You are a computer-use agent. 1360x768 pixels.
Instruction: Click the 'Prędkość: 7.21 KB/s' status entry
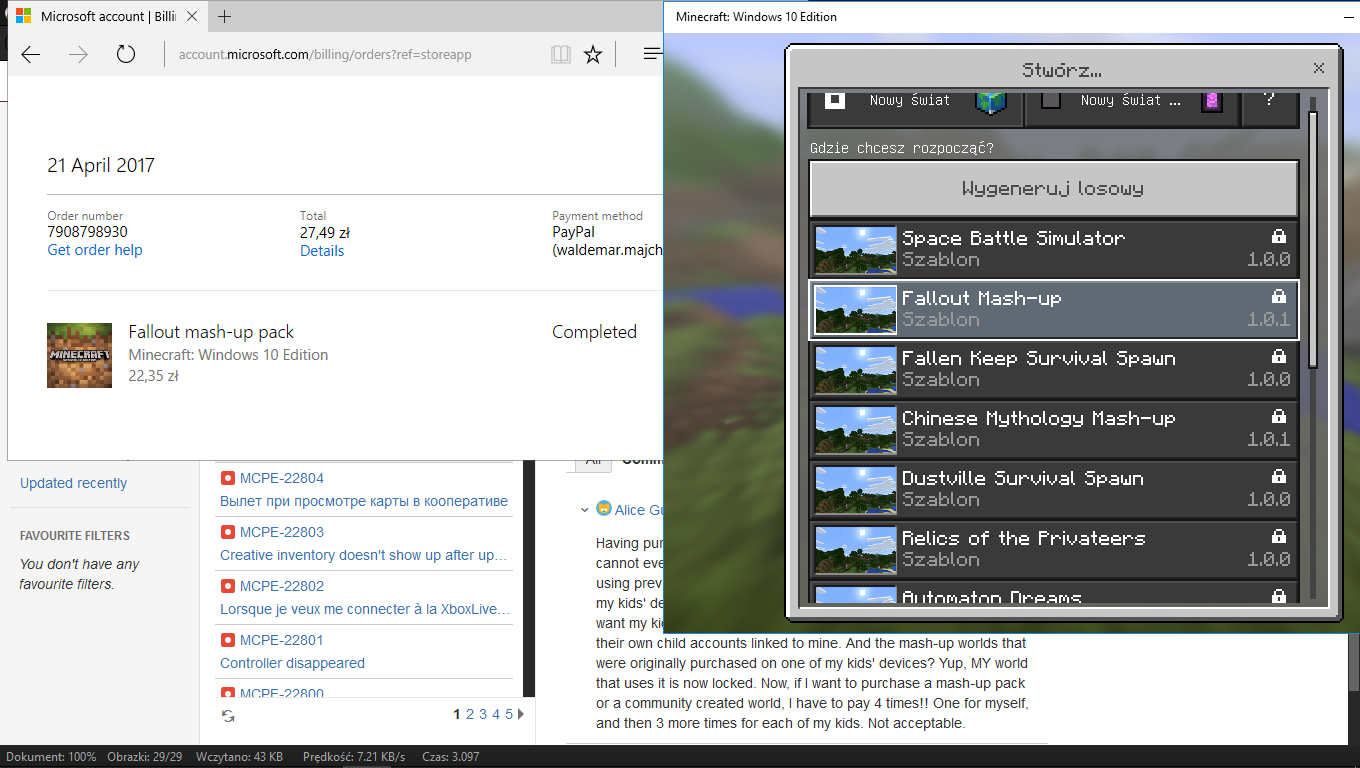(354, 757)
